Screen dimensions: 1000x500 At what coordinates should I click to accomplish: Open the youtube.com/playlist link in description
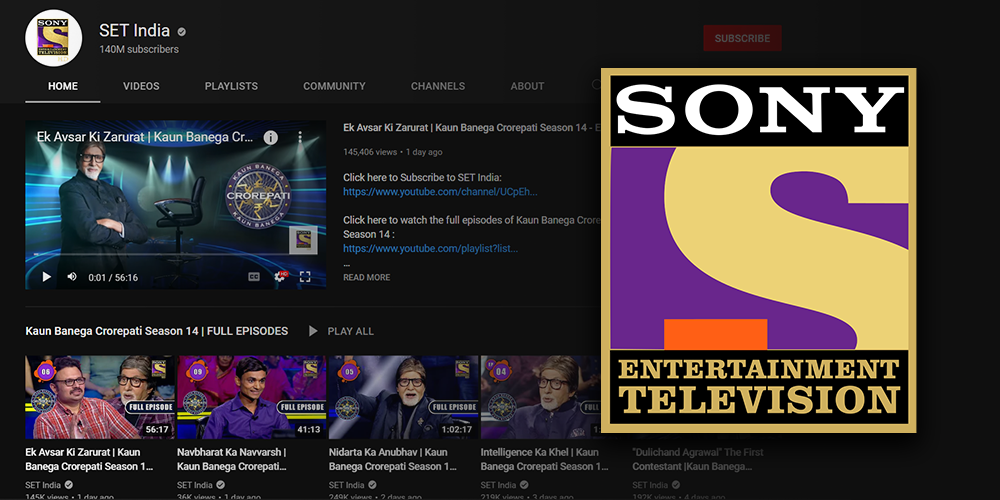(430, 248)
